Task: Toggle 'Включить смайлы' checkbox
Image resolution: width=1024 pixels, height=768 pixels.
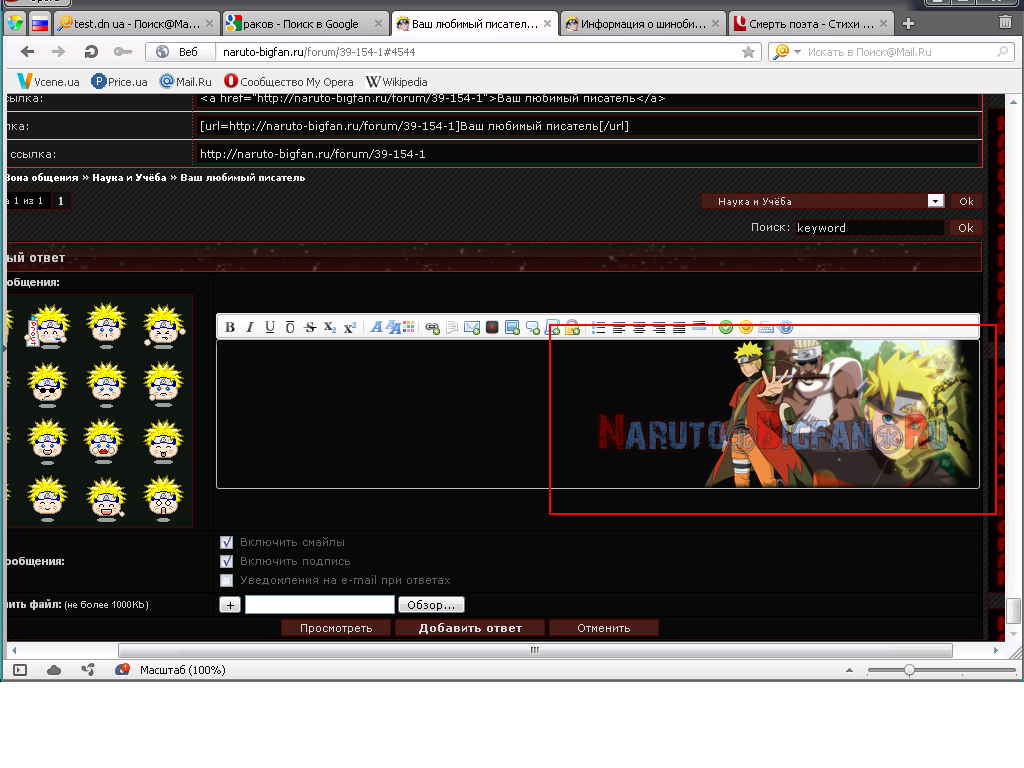Action: [227, 542]
